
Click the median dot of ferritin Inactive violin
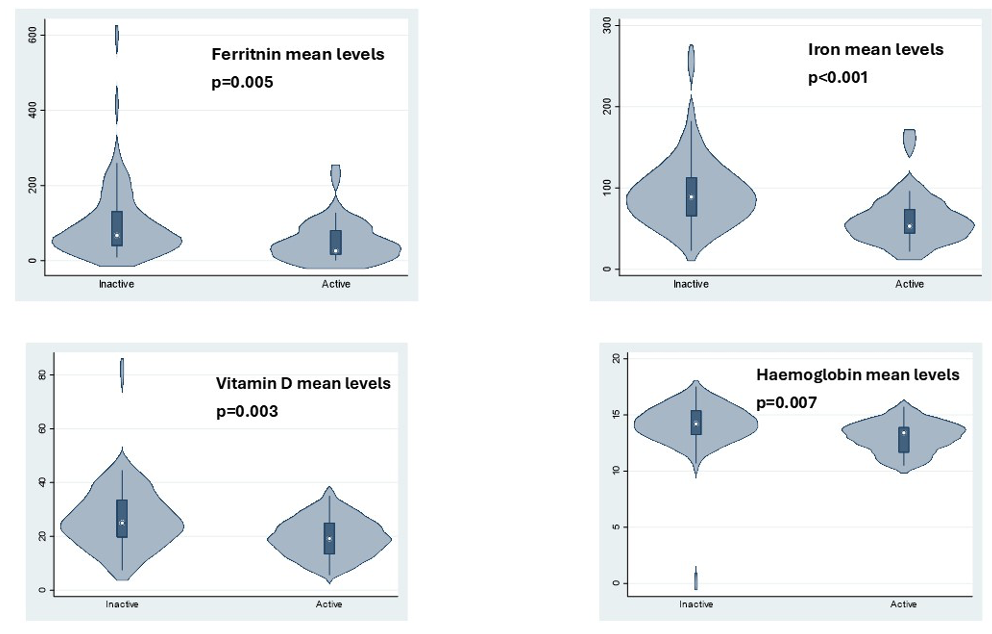tap(117, 235)
